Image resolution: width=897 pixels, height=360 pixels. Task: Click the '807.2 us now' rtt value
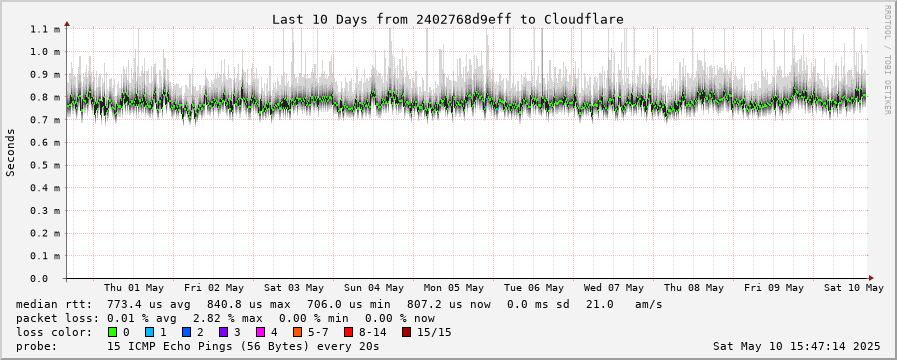(449, 304)
